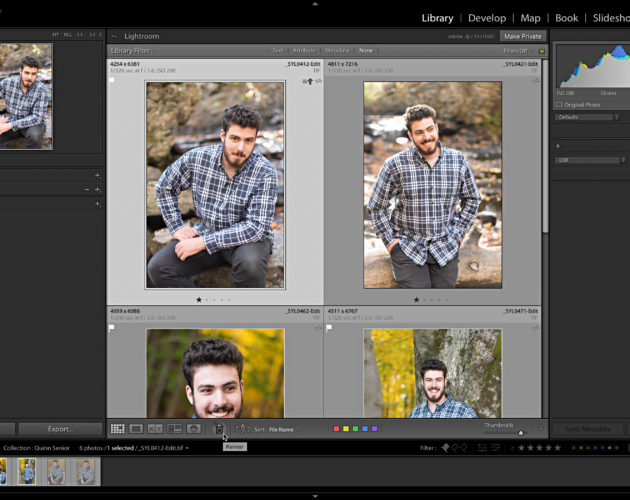Enable the Original Photo checkbox
This screenshot has height=500, width=630.
tap(559, 105)
